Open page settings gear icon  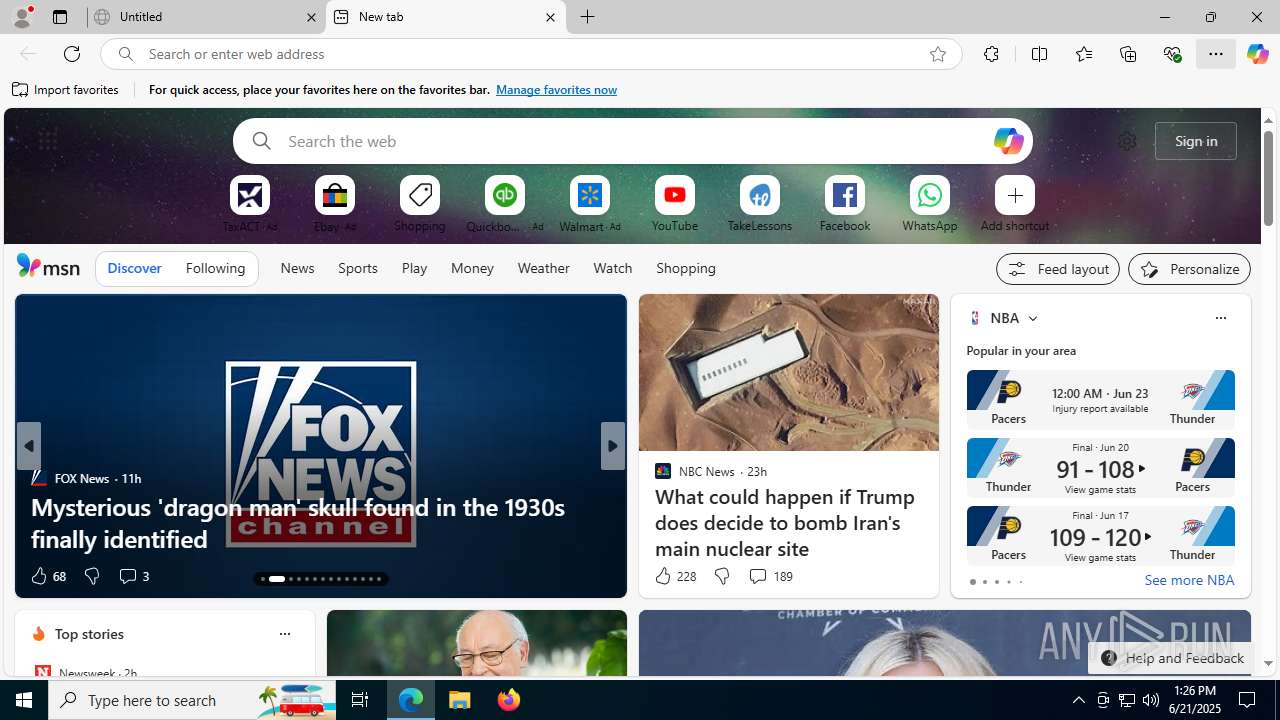(x=1127, y=141)
